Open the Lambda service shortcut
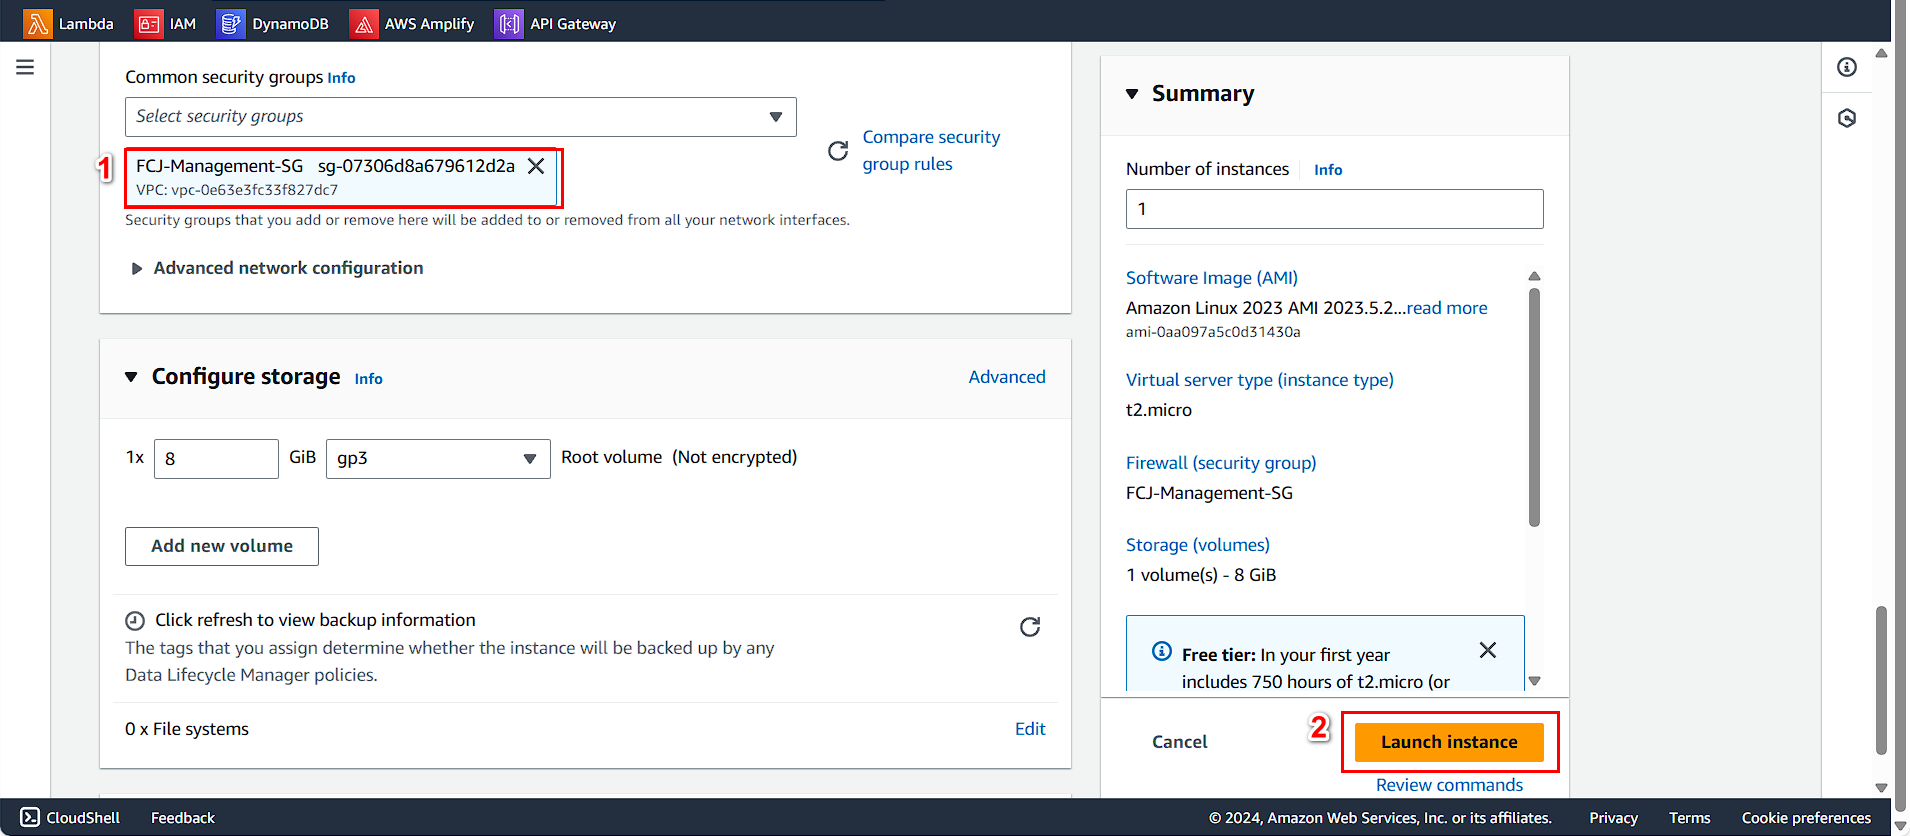Image resolution: width=1910 pixels, height=836 pixels. (69, 23)
